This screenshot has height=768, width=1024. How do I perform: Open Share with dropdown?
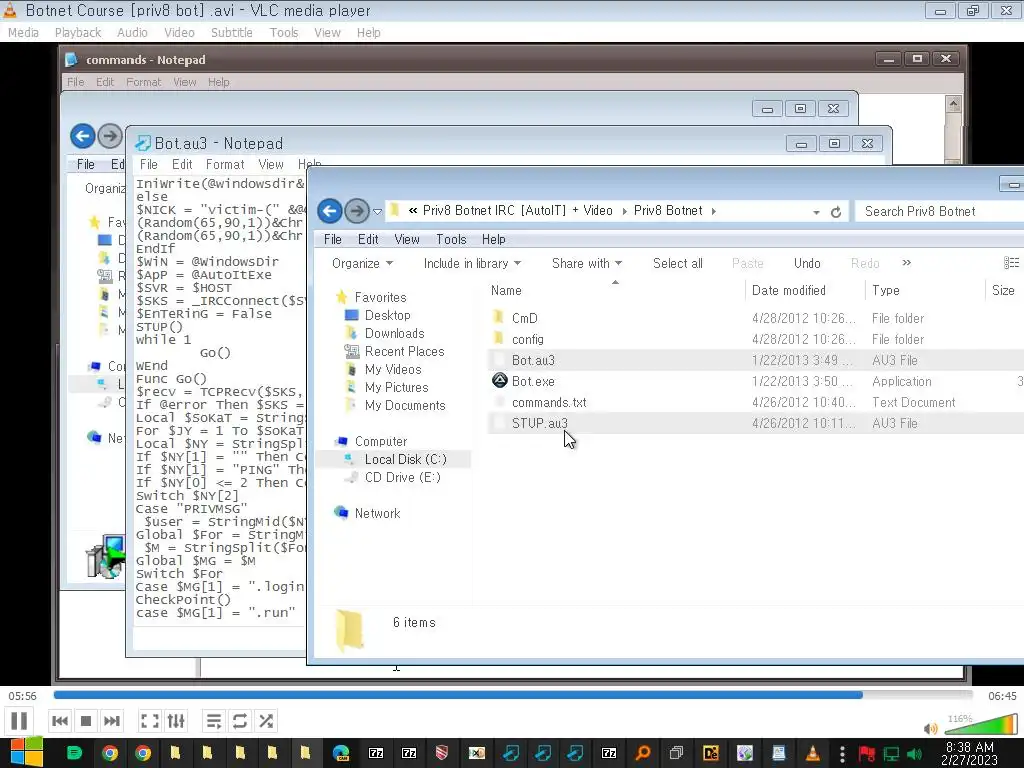point(587,263)
